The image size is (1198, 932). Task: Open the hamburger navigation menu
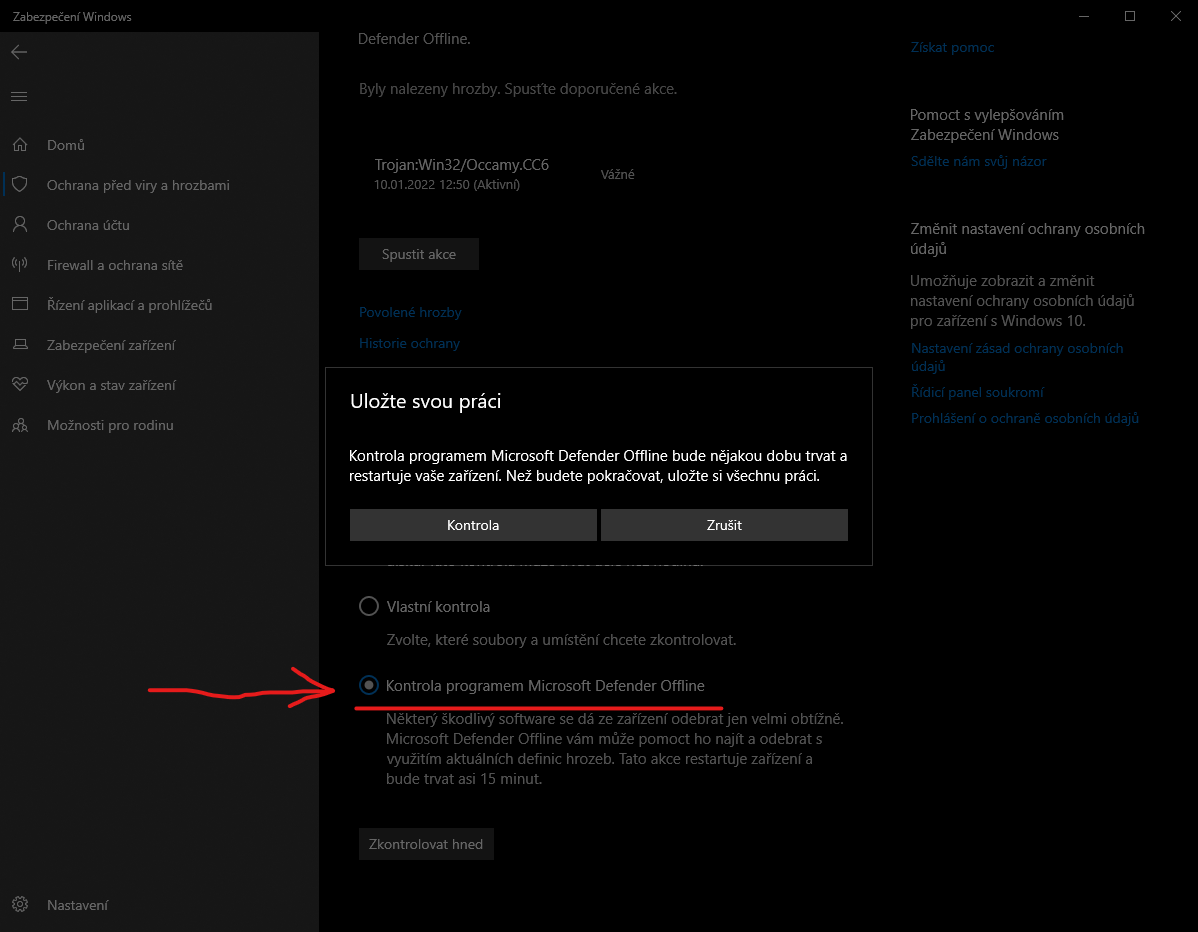(x=19, y=97)
